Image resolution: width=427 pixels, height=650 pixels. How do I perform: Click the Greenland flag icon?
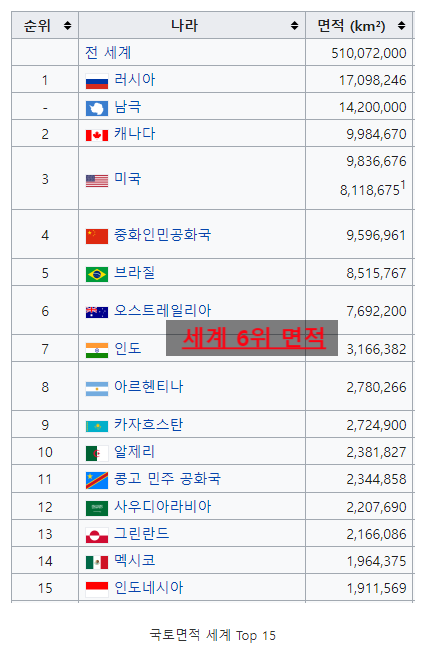tap(97, 535)
